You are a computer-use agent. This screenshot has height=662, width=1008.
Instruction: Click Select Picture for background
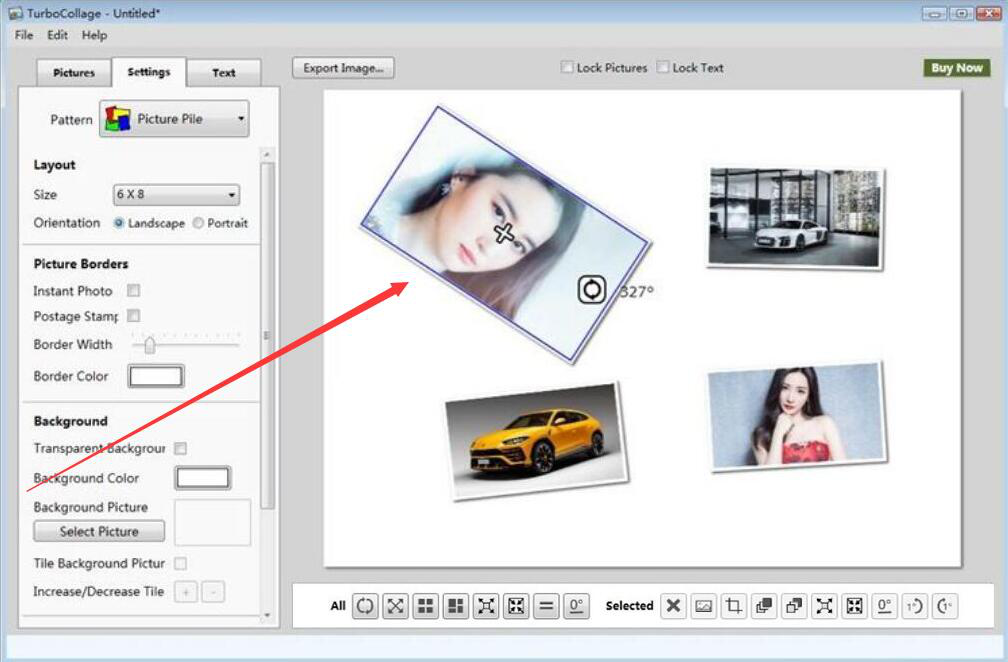[99, 532]
